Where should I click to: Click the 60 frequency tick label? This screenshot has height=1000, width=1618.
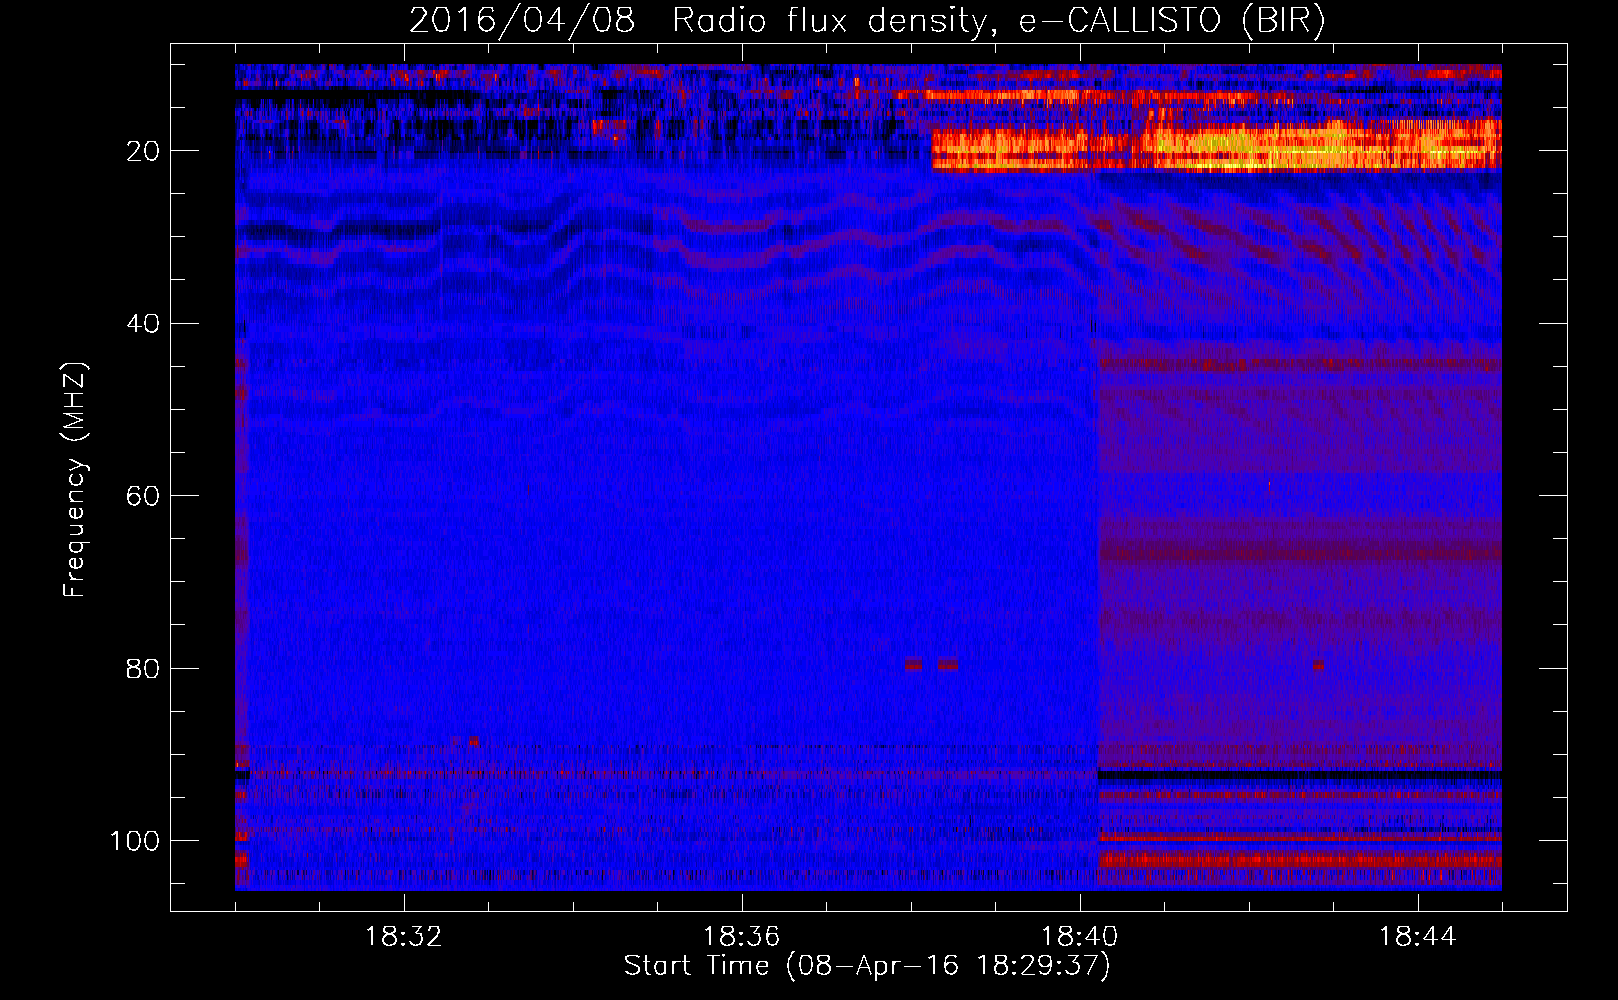coord(143,496)
